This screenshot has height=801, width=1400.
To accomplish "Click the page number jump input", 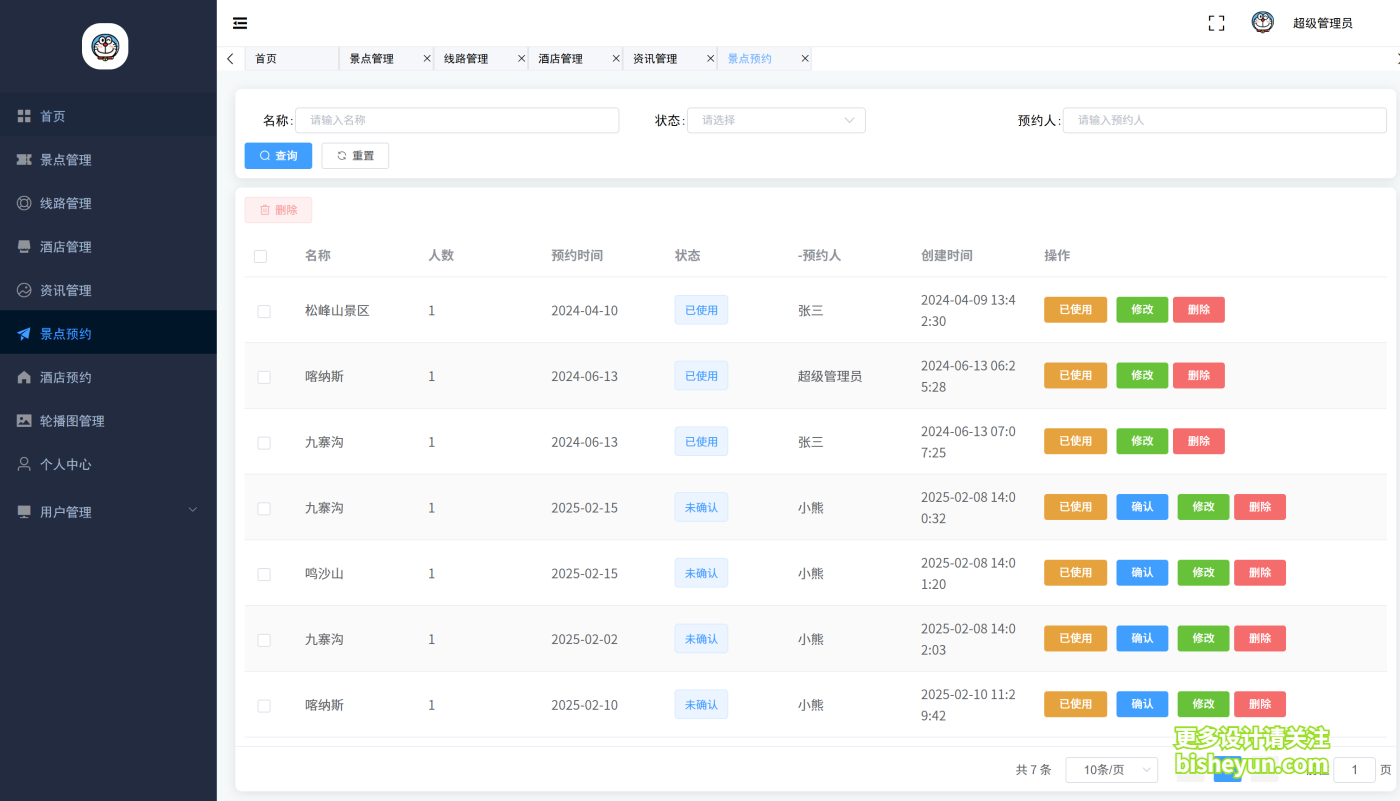I will 1355,769.
